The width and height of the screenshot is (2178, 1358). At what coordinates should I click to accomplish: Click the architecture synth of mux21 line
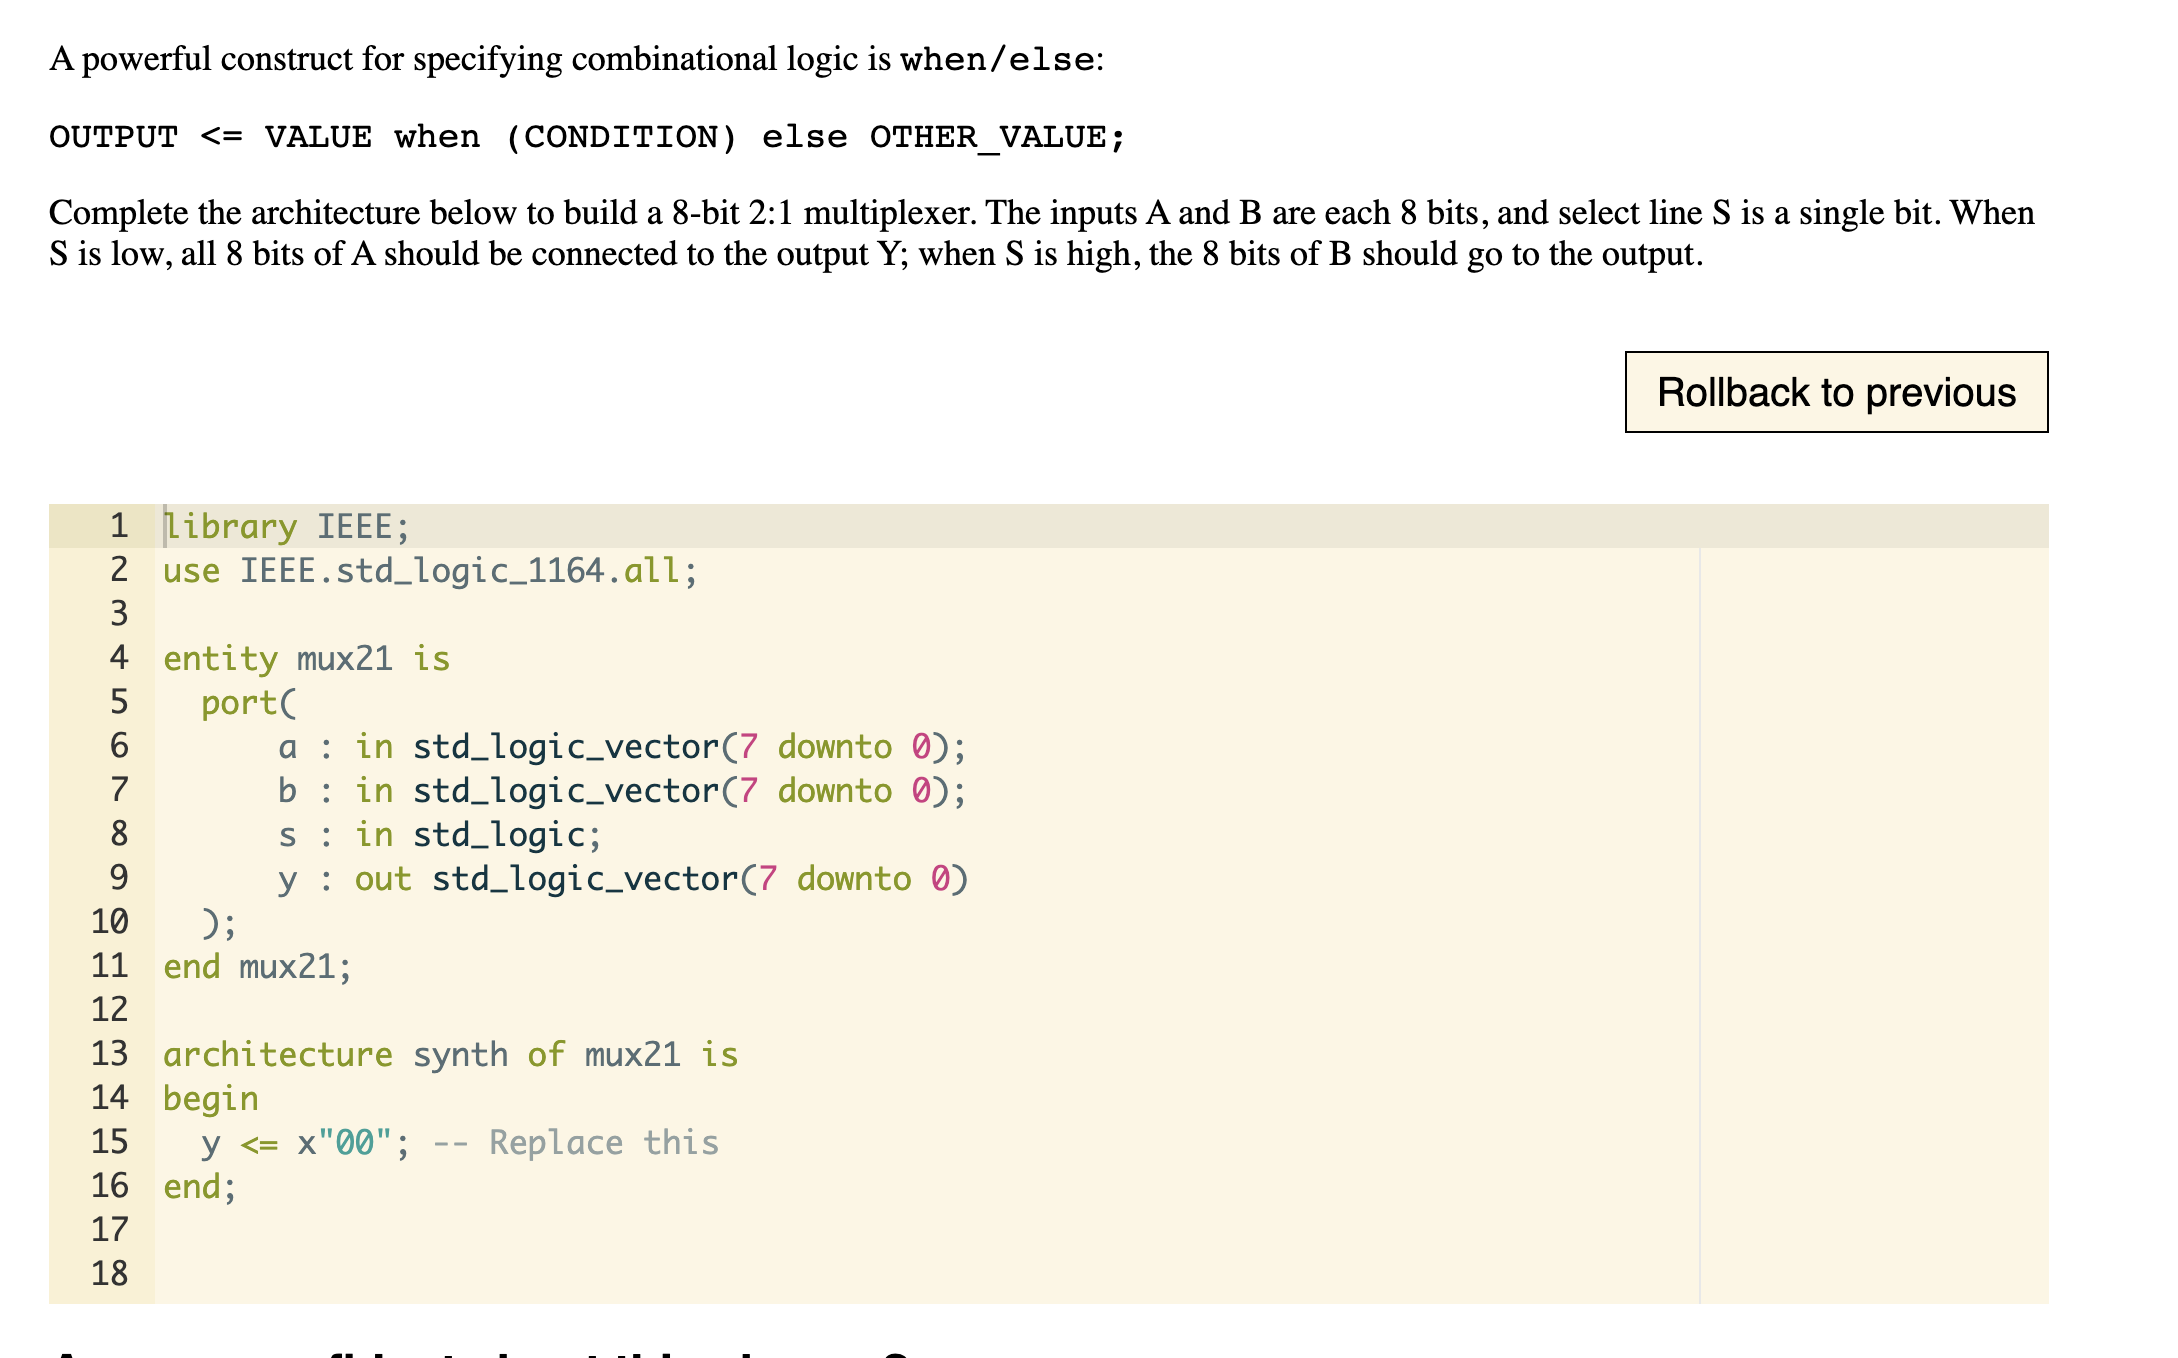[x=450, y=1053]
